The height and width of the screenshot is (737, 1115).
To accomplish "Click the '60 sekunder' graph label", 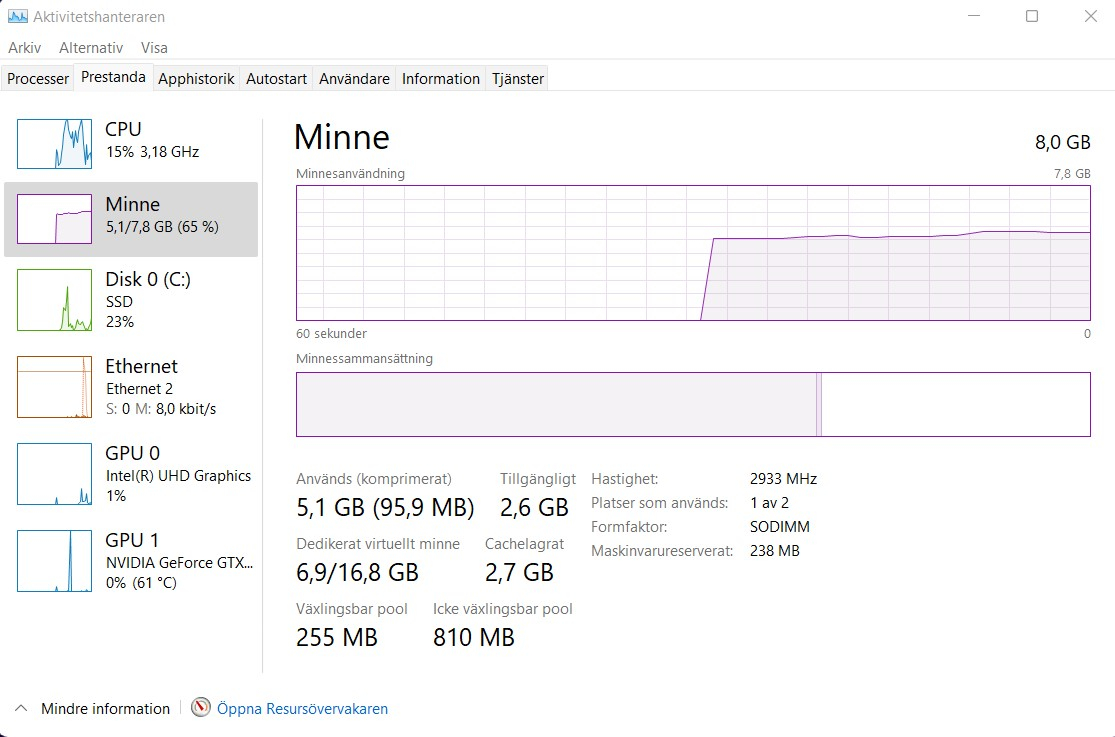I will pos(331,334).
